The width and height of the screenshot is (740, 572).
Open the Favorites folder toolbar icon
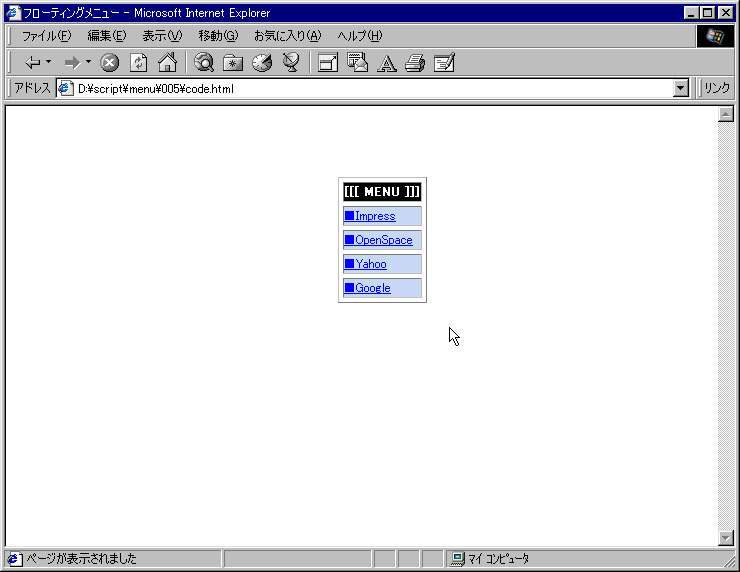tap(233, 62)
